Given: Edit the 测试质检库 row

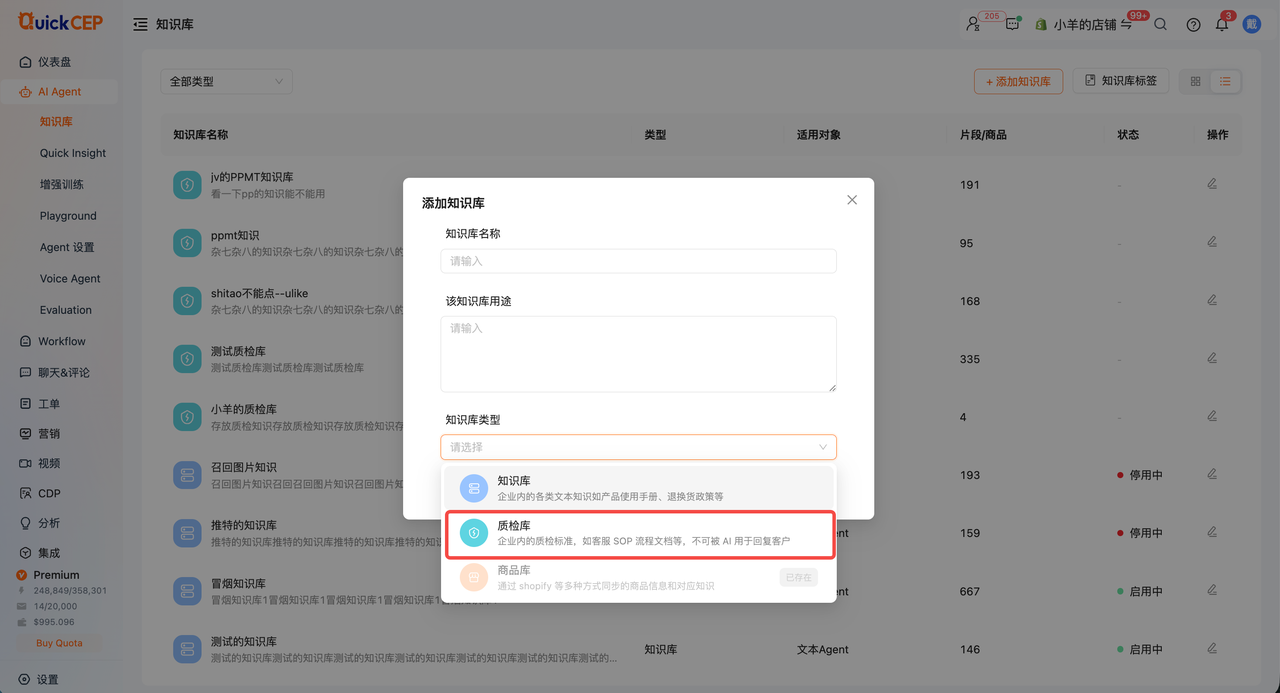Looking at the screenshot, I should [1212, 357].
